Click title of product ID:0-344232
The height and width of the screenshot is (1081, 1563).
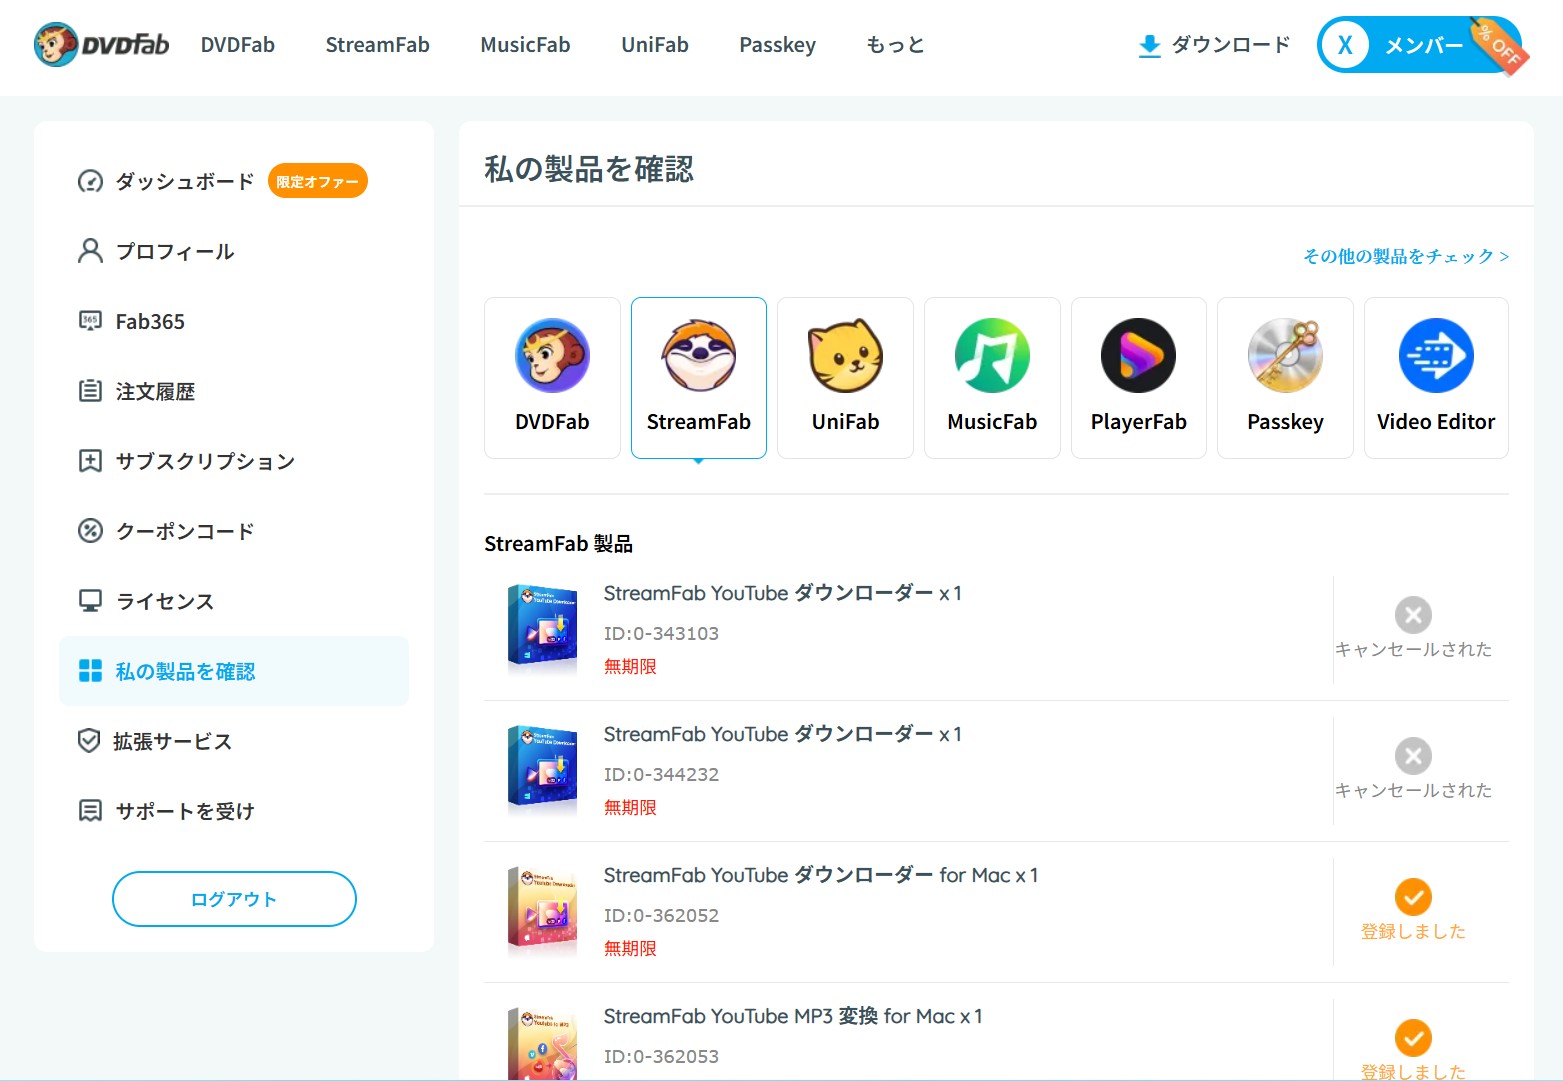[x=783, y=734]
